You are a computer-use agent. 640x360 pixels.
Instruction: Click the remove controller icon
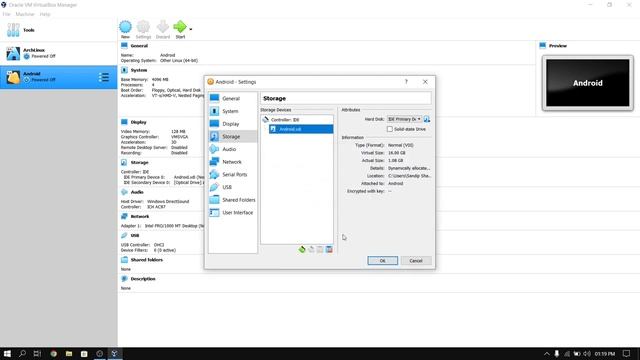pos(311,249)
